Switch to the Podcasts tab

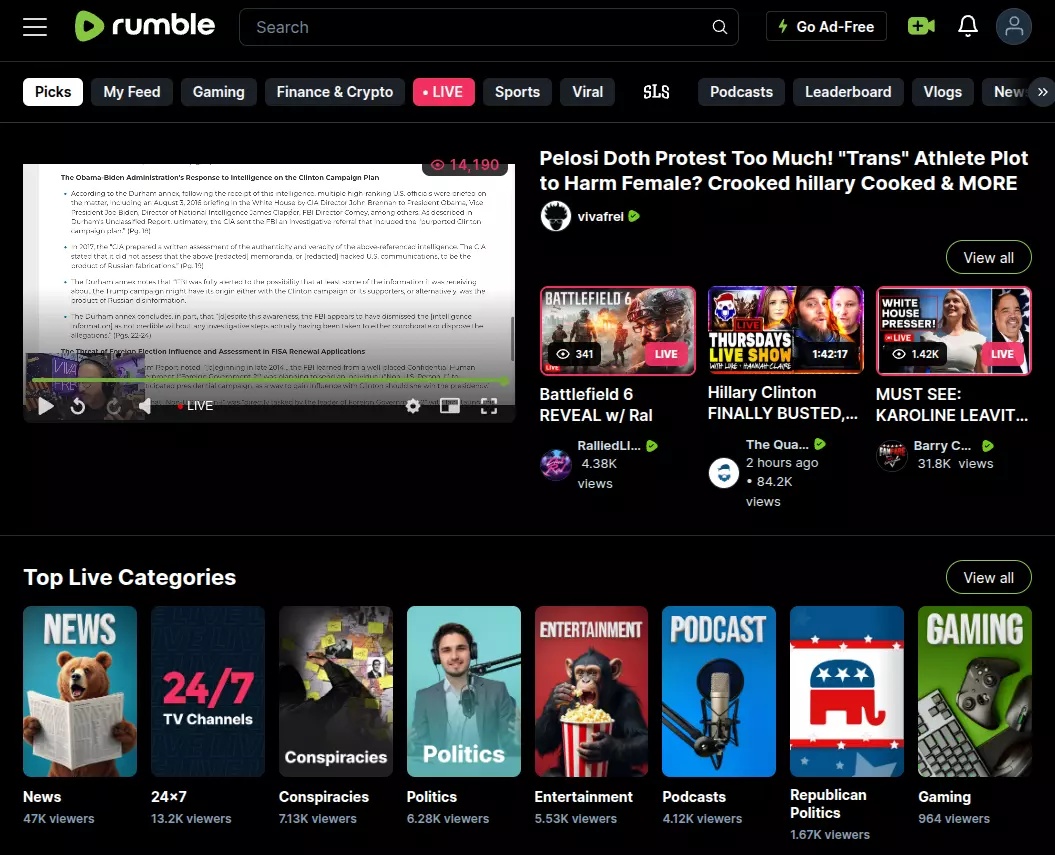pos(741,91)
